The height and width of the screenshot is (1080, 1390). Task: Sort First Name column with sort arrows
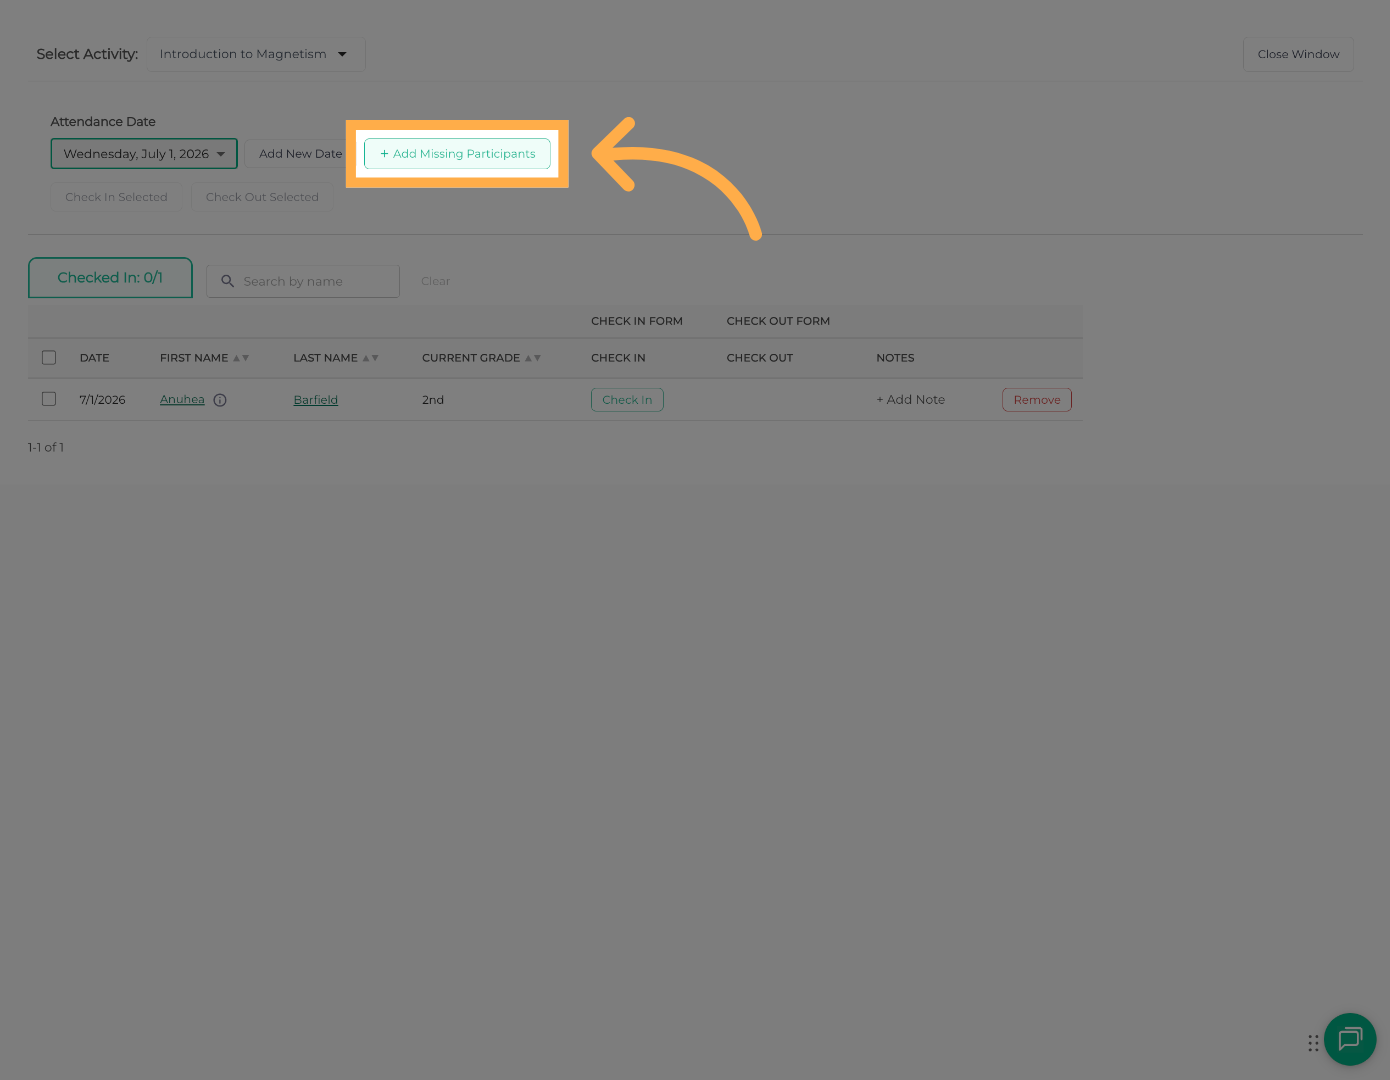[x=241, y=358]
